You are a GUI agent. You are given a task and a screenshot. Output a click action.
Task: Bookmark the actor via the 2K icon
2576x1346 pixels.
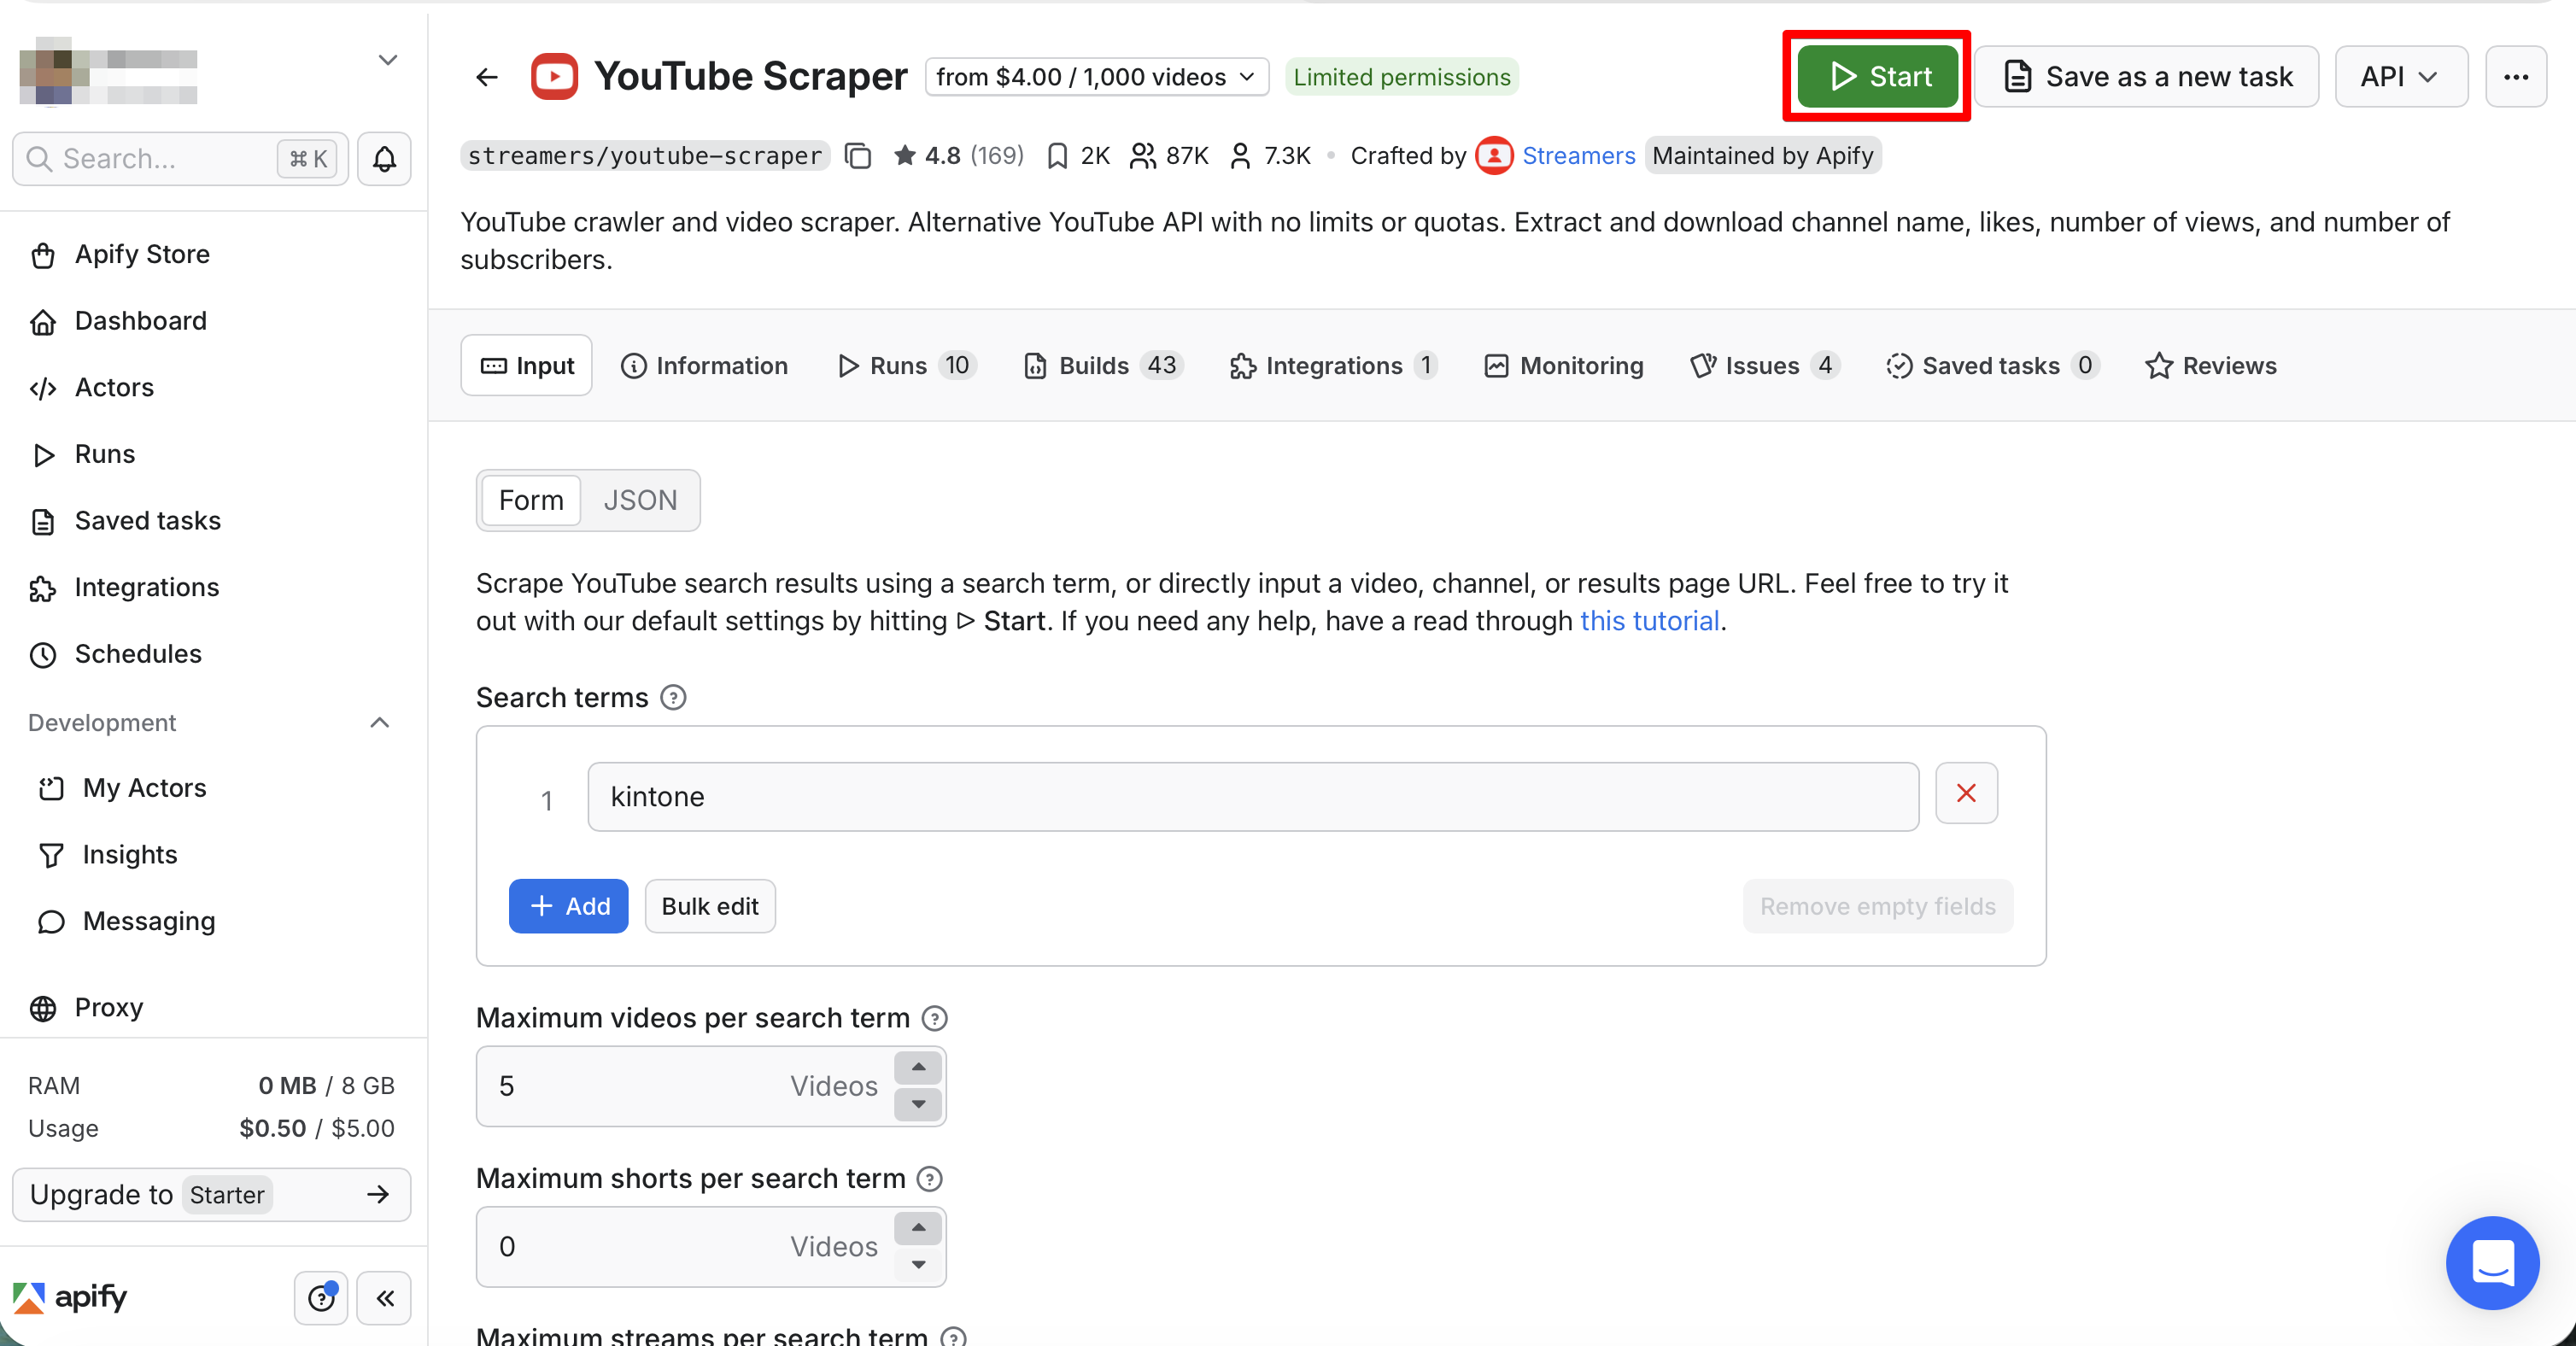click(x=1057, y=156)
